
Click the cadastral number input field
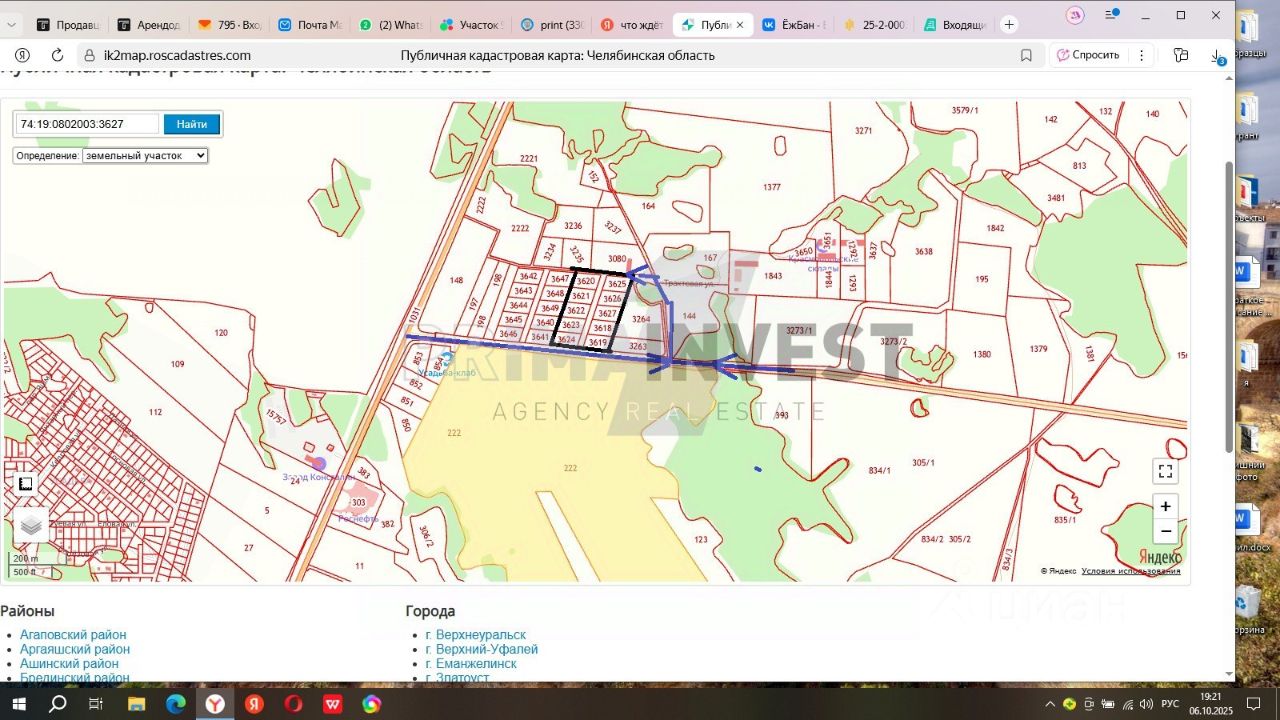pos(87,124)
